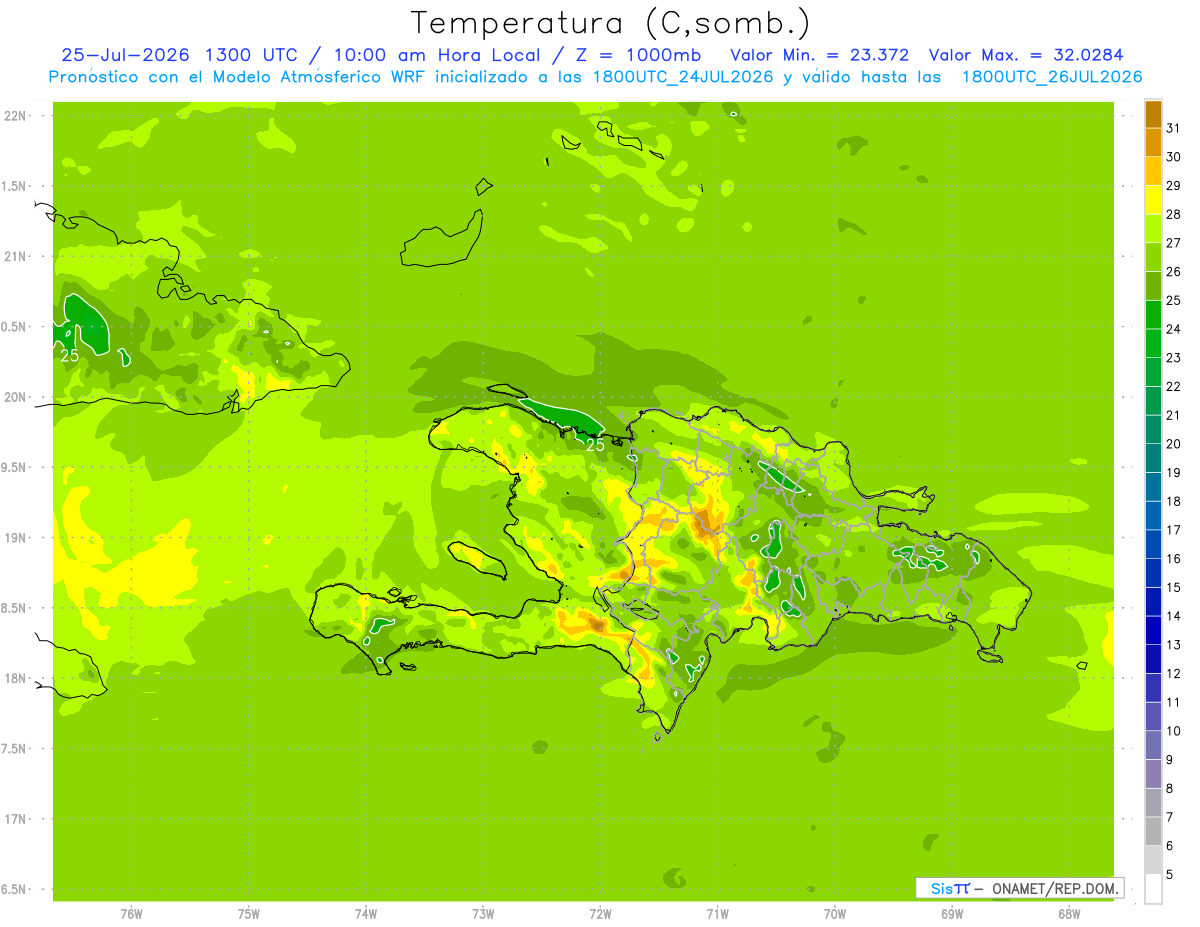
Task: Click the '71W' longitude axis label
Action: coord(717,914)
